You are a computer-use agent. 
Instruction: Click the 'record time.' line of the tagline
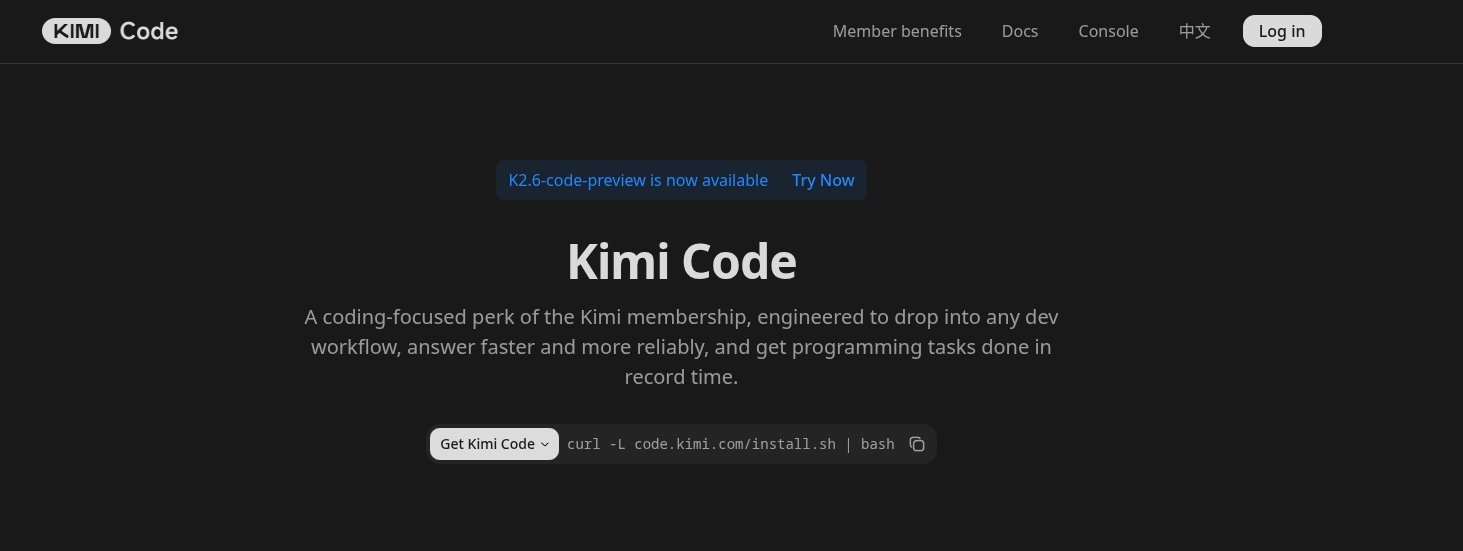681,378
